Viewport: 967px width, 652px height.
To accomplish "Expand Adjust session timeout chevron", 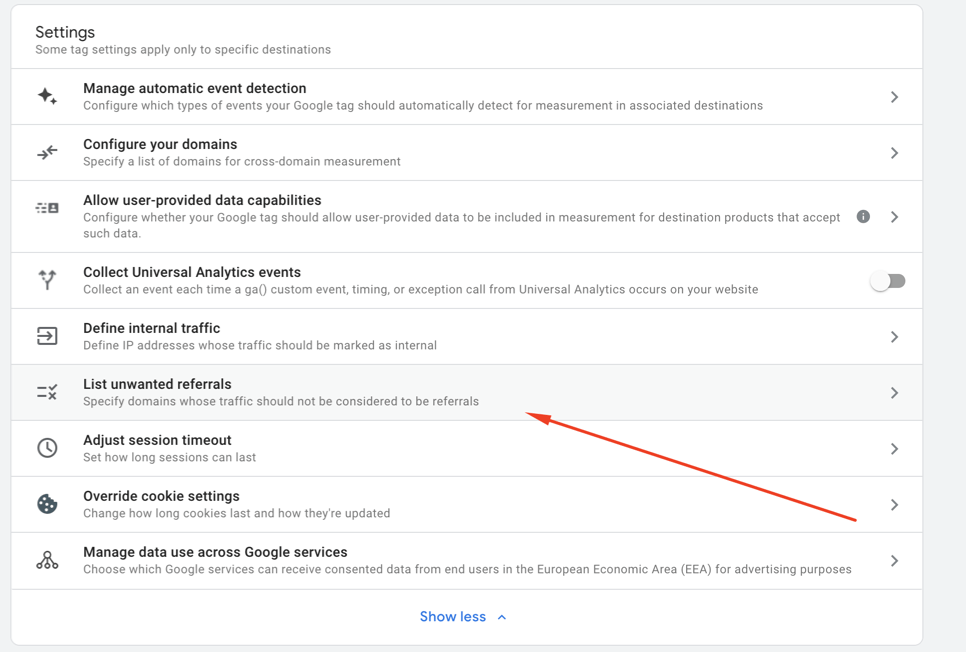I will (x=894, y=449).
